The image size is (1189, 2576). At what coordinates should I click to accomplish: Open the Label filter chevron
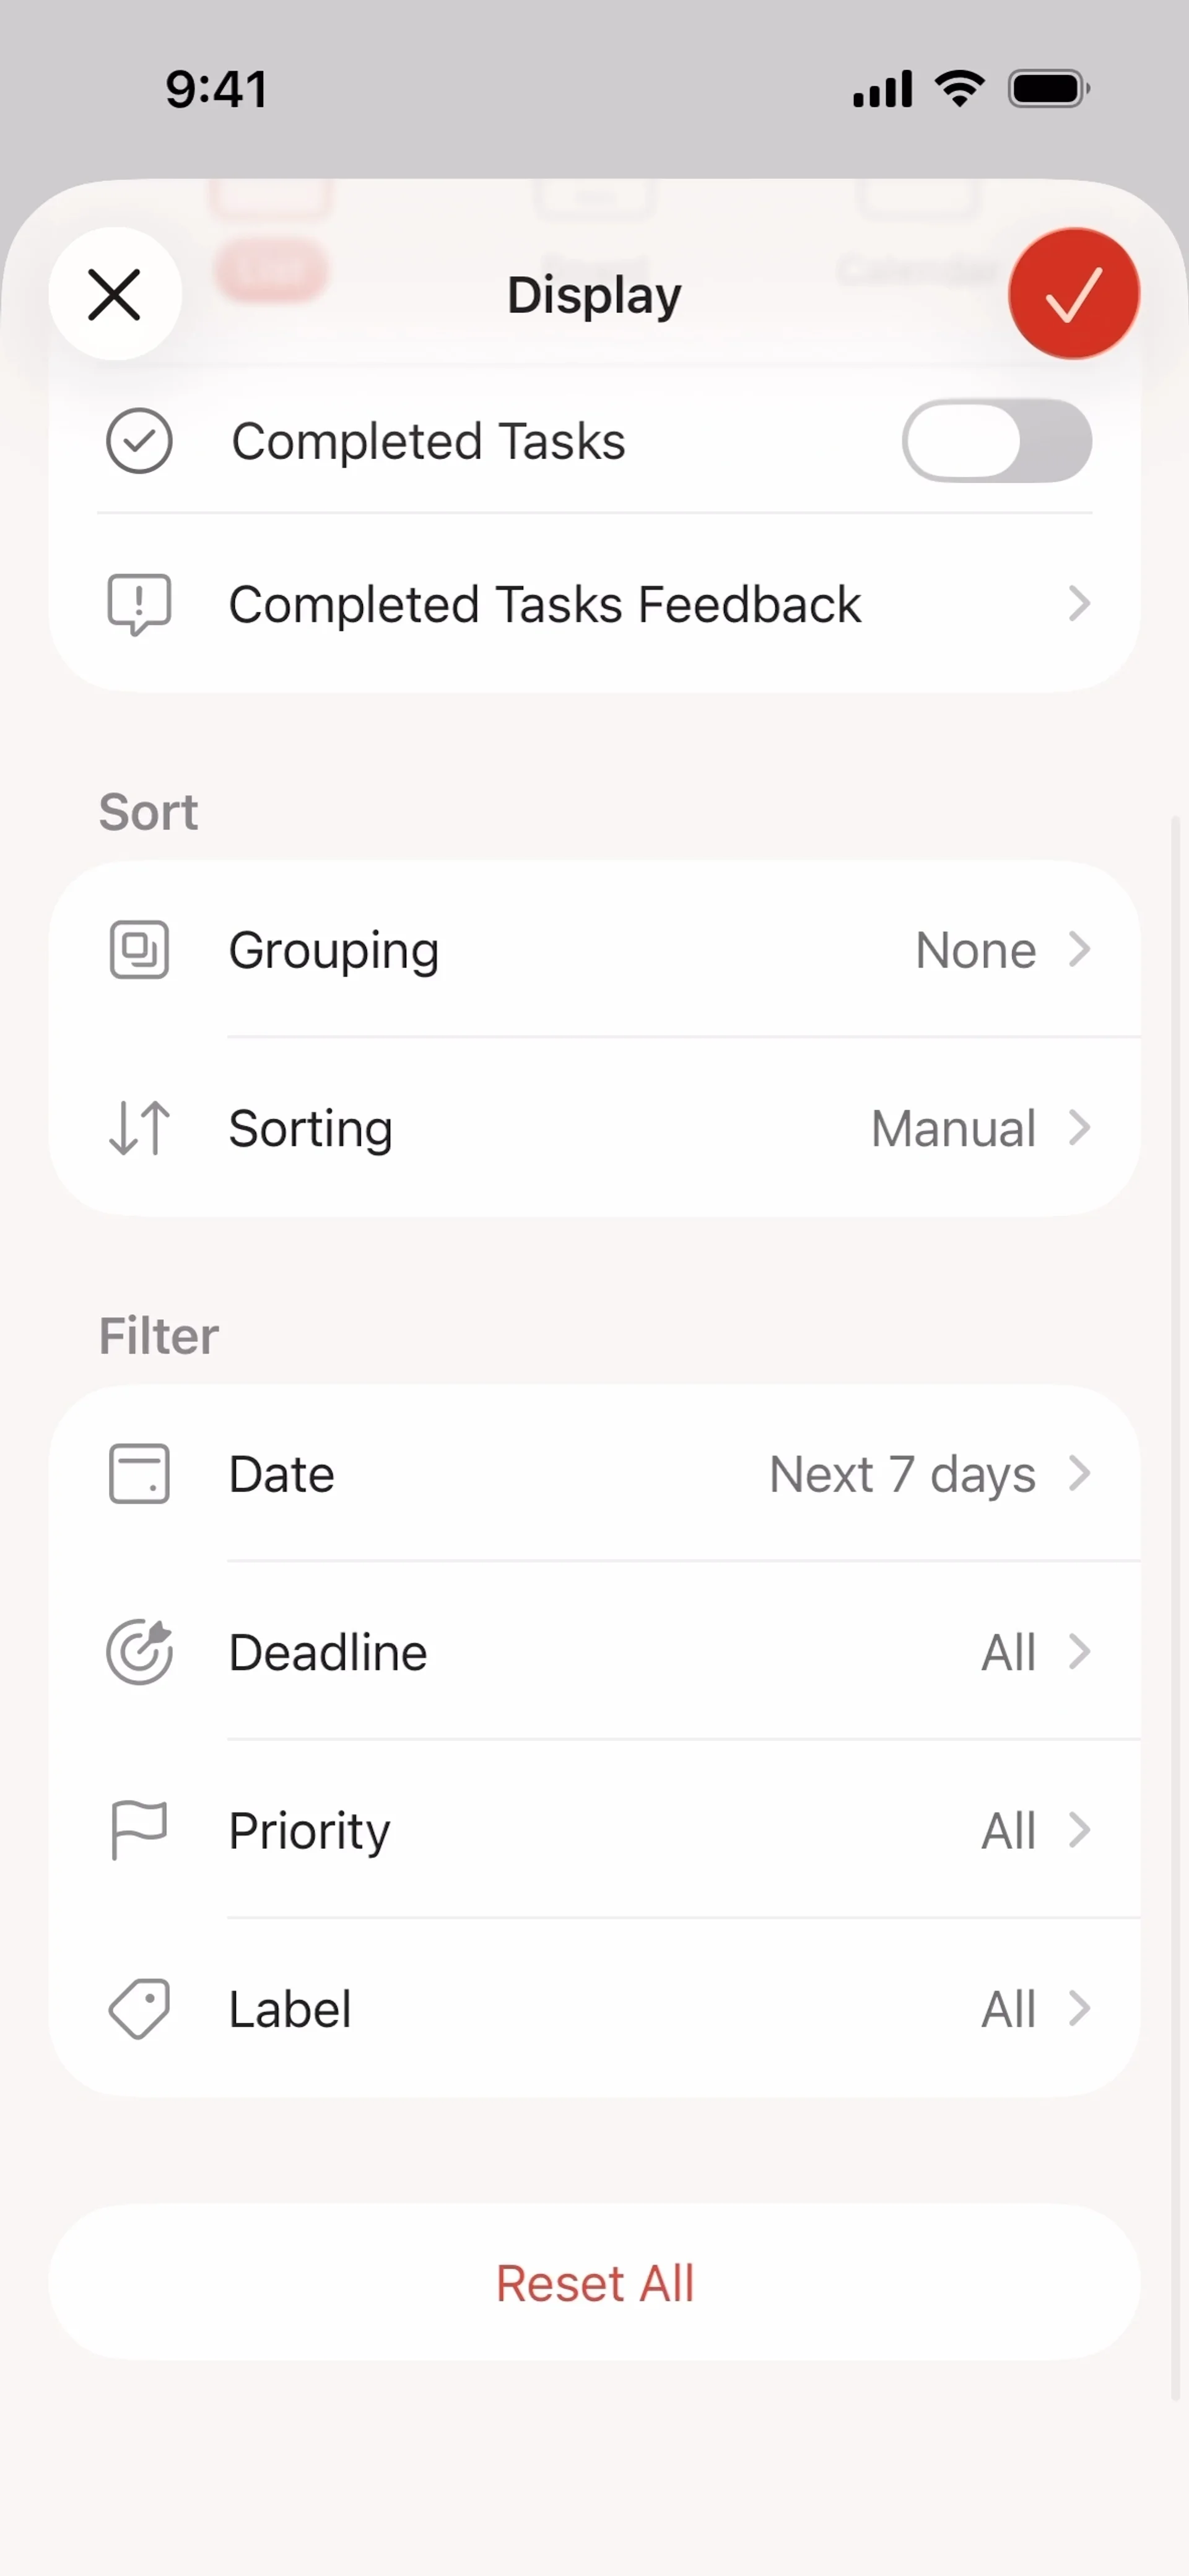coord(1078,2008)
